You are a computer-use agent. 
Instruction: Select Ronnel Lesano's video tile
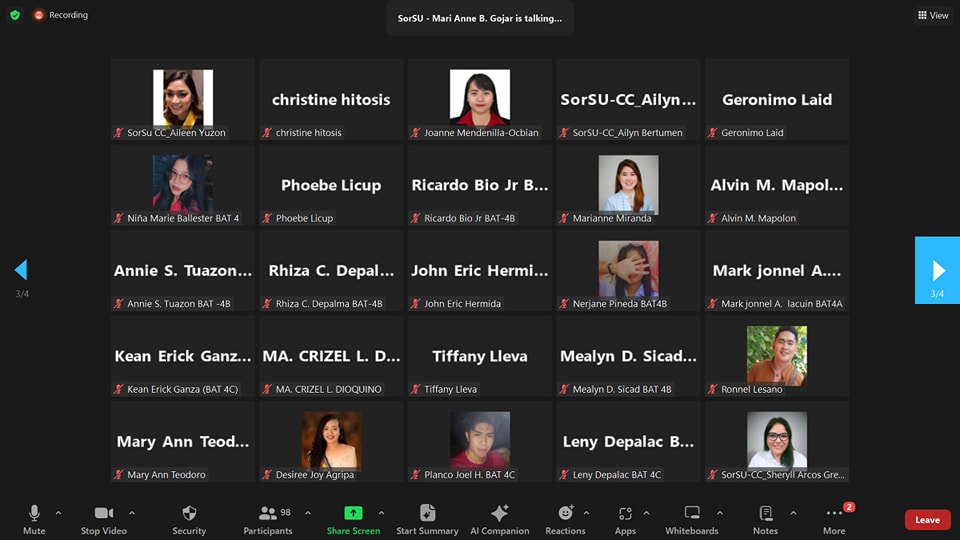coord(777,357)
